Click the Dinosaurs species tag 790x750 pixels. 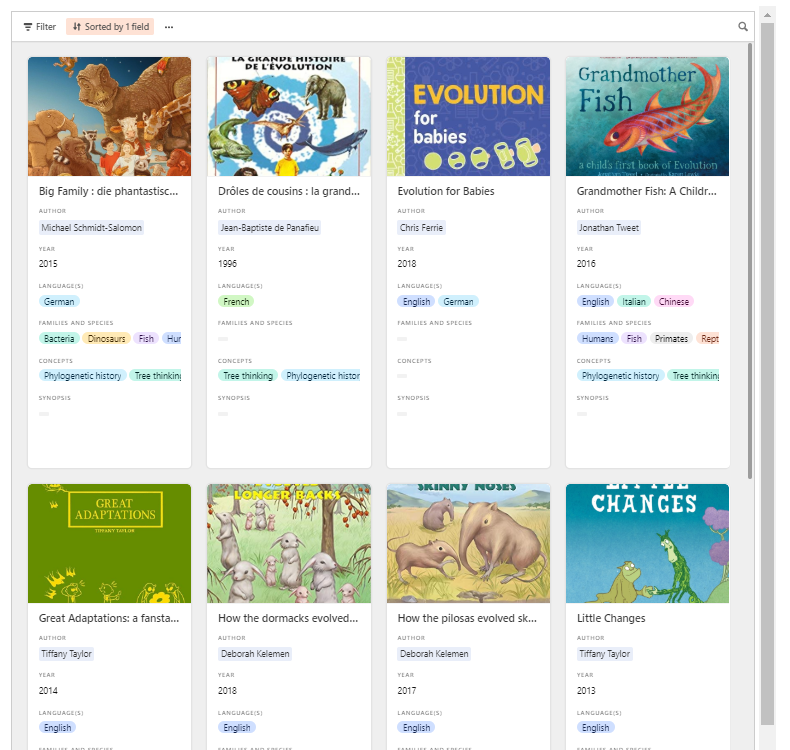tap(106, 338)
